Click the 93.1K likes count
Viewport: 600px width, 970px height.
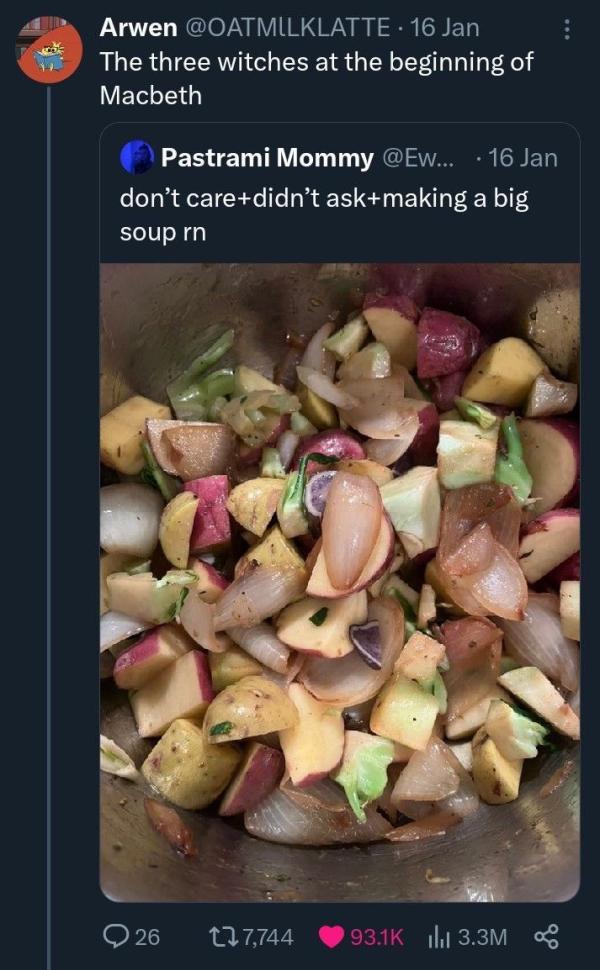376,936
